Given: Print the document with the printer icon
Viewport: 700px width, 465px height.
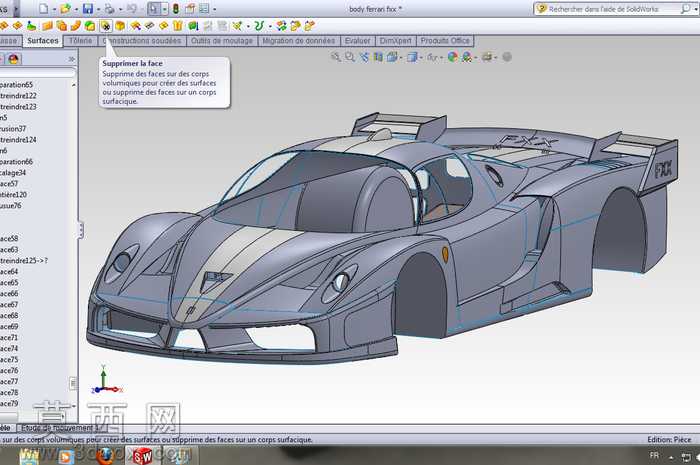Looking at the screenshot, I should [109, 8].
